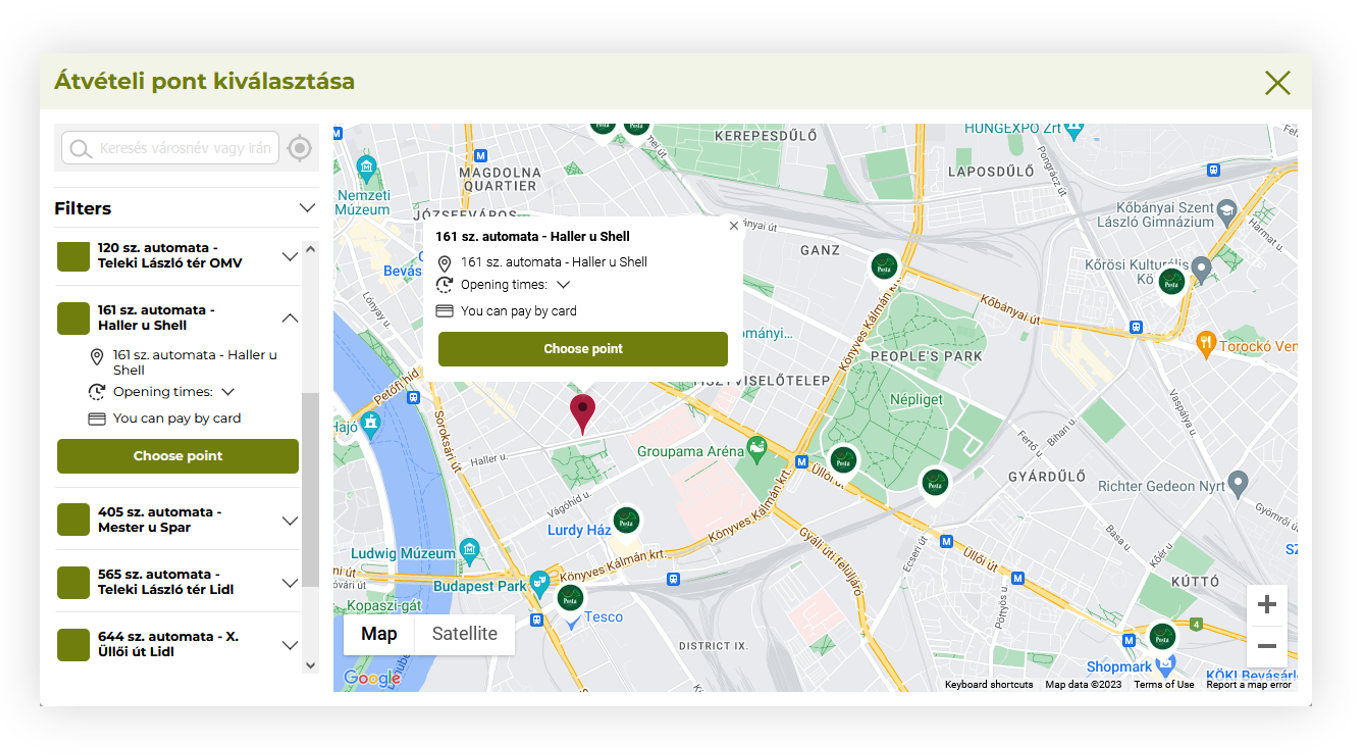
Task: Click metro M icon by Népliget
Action: click(801, 462)
